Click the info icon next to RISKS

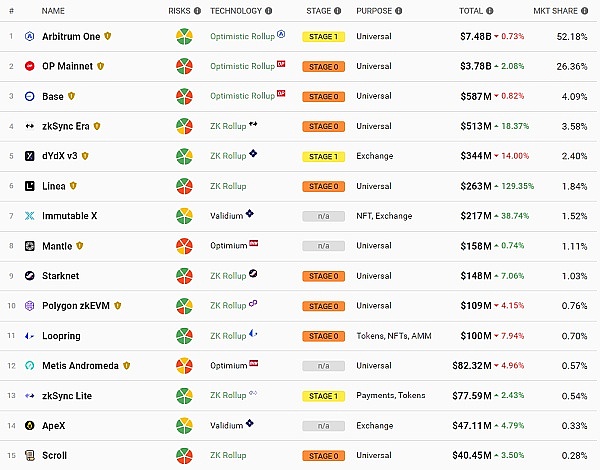click(x=197, y=11)
